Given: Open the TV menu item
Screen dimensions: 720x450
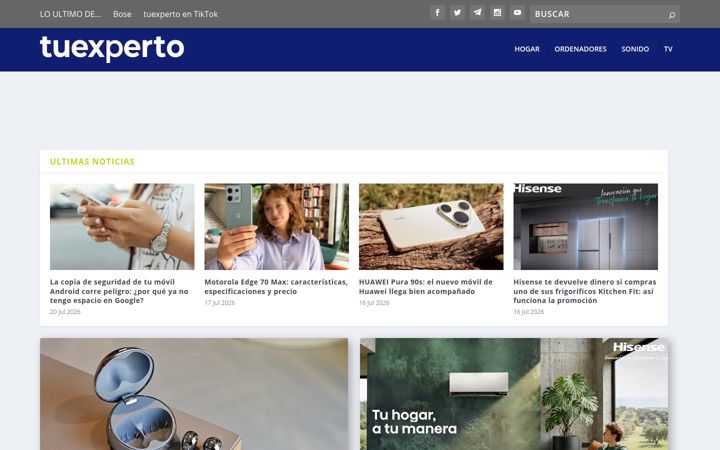Looking at the screenshot, I should 668,49.
